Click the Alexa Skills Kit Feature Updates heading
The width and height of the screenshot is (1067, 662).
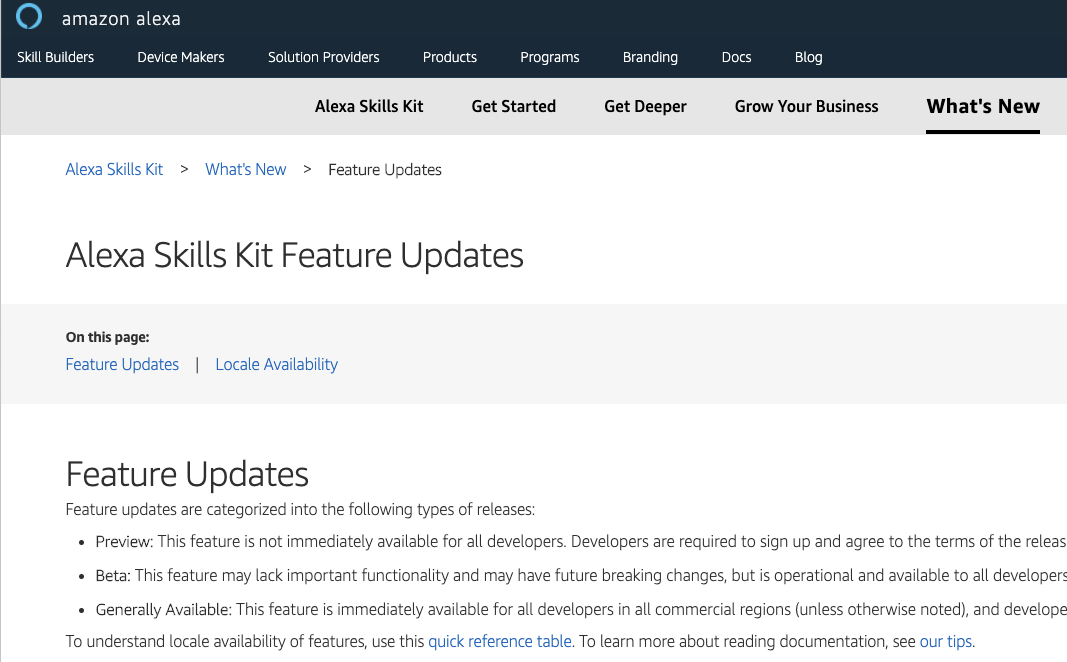(x=295, y=256)
